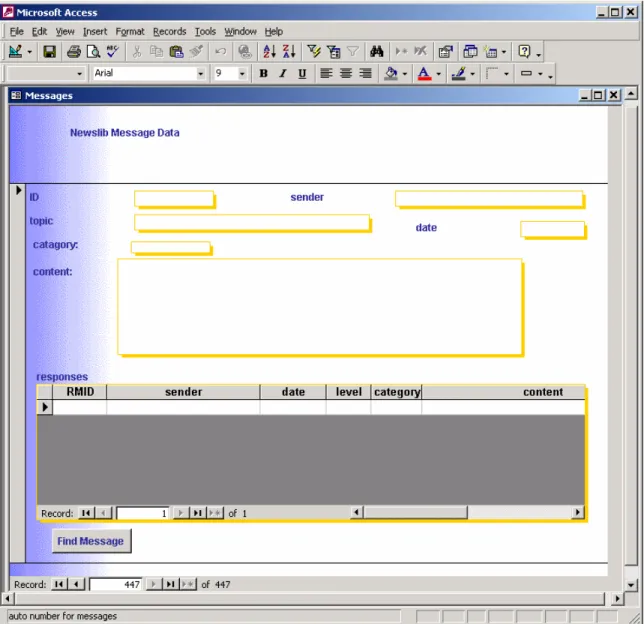Screen dimensions: 644x624
Task: Click the New Object icon
Action: [x=491, y=52]
